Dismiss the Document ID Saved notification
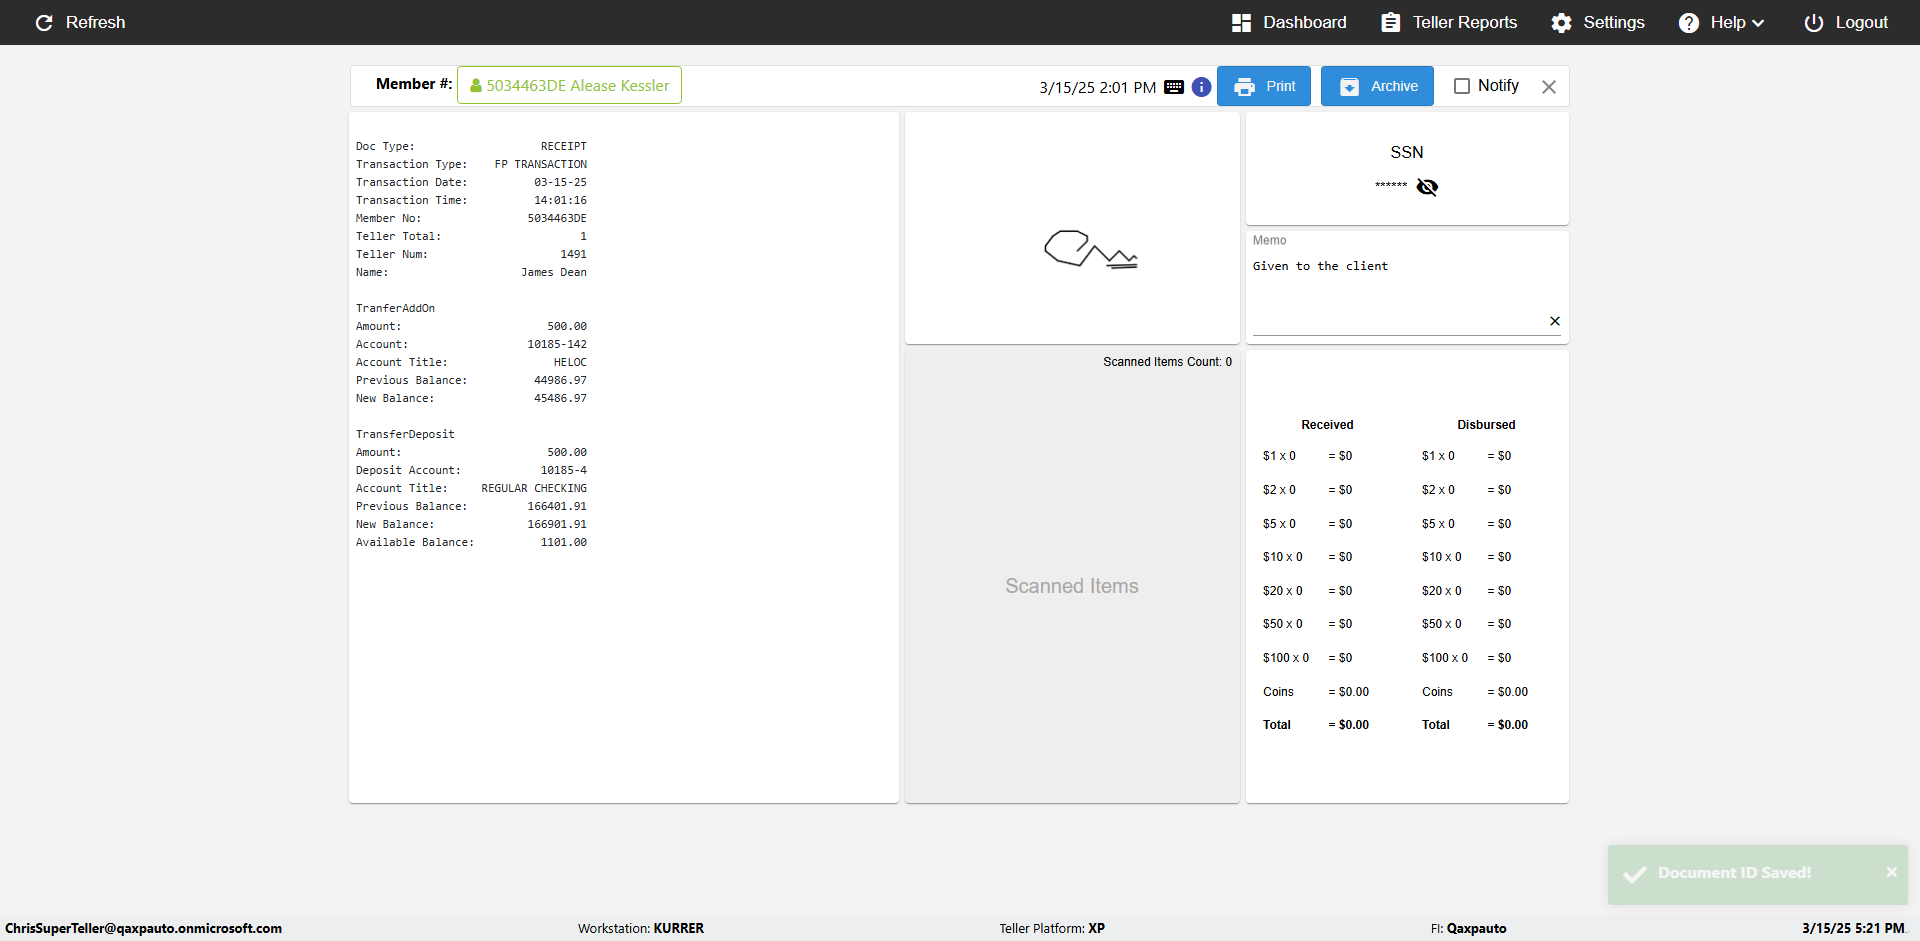The width and height of the screenshot is (1920, 941). tap(1891, 872)
